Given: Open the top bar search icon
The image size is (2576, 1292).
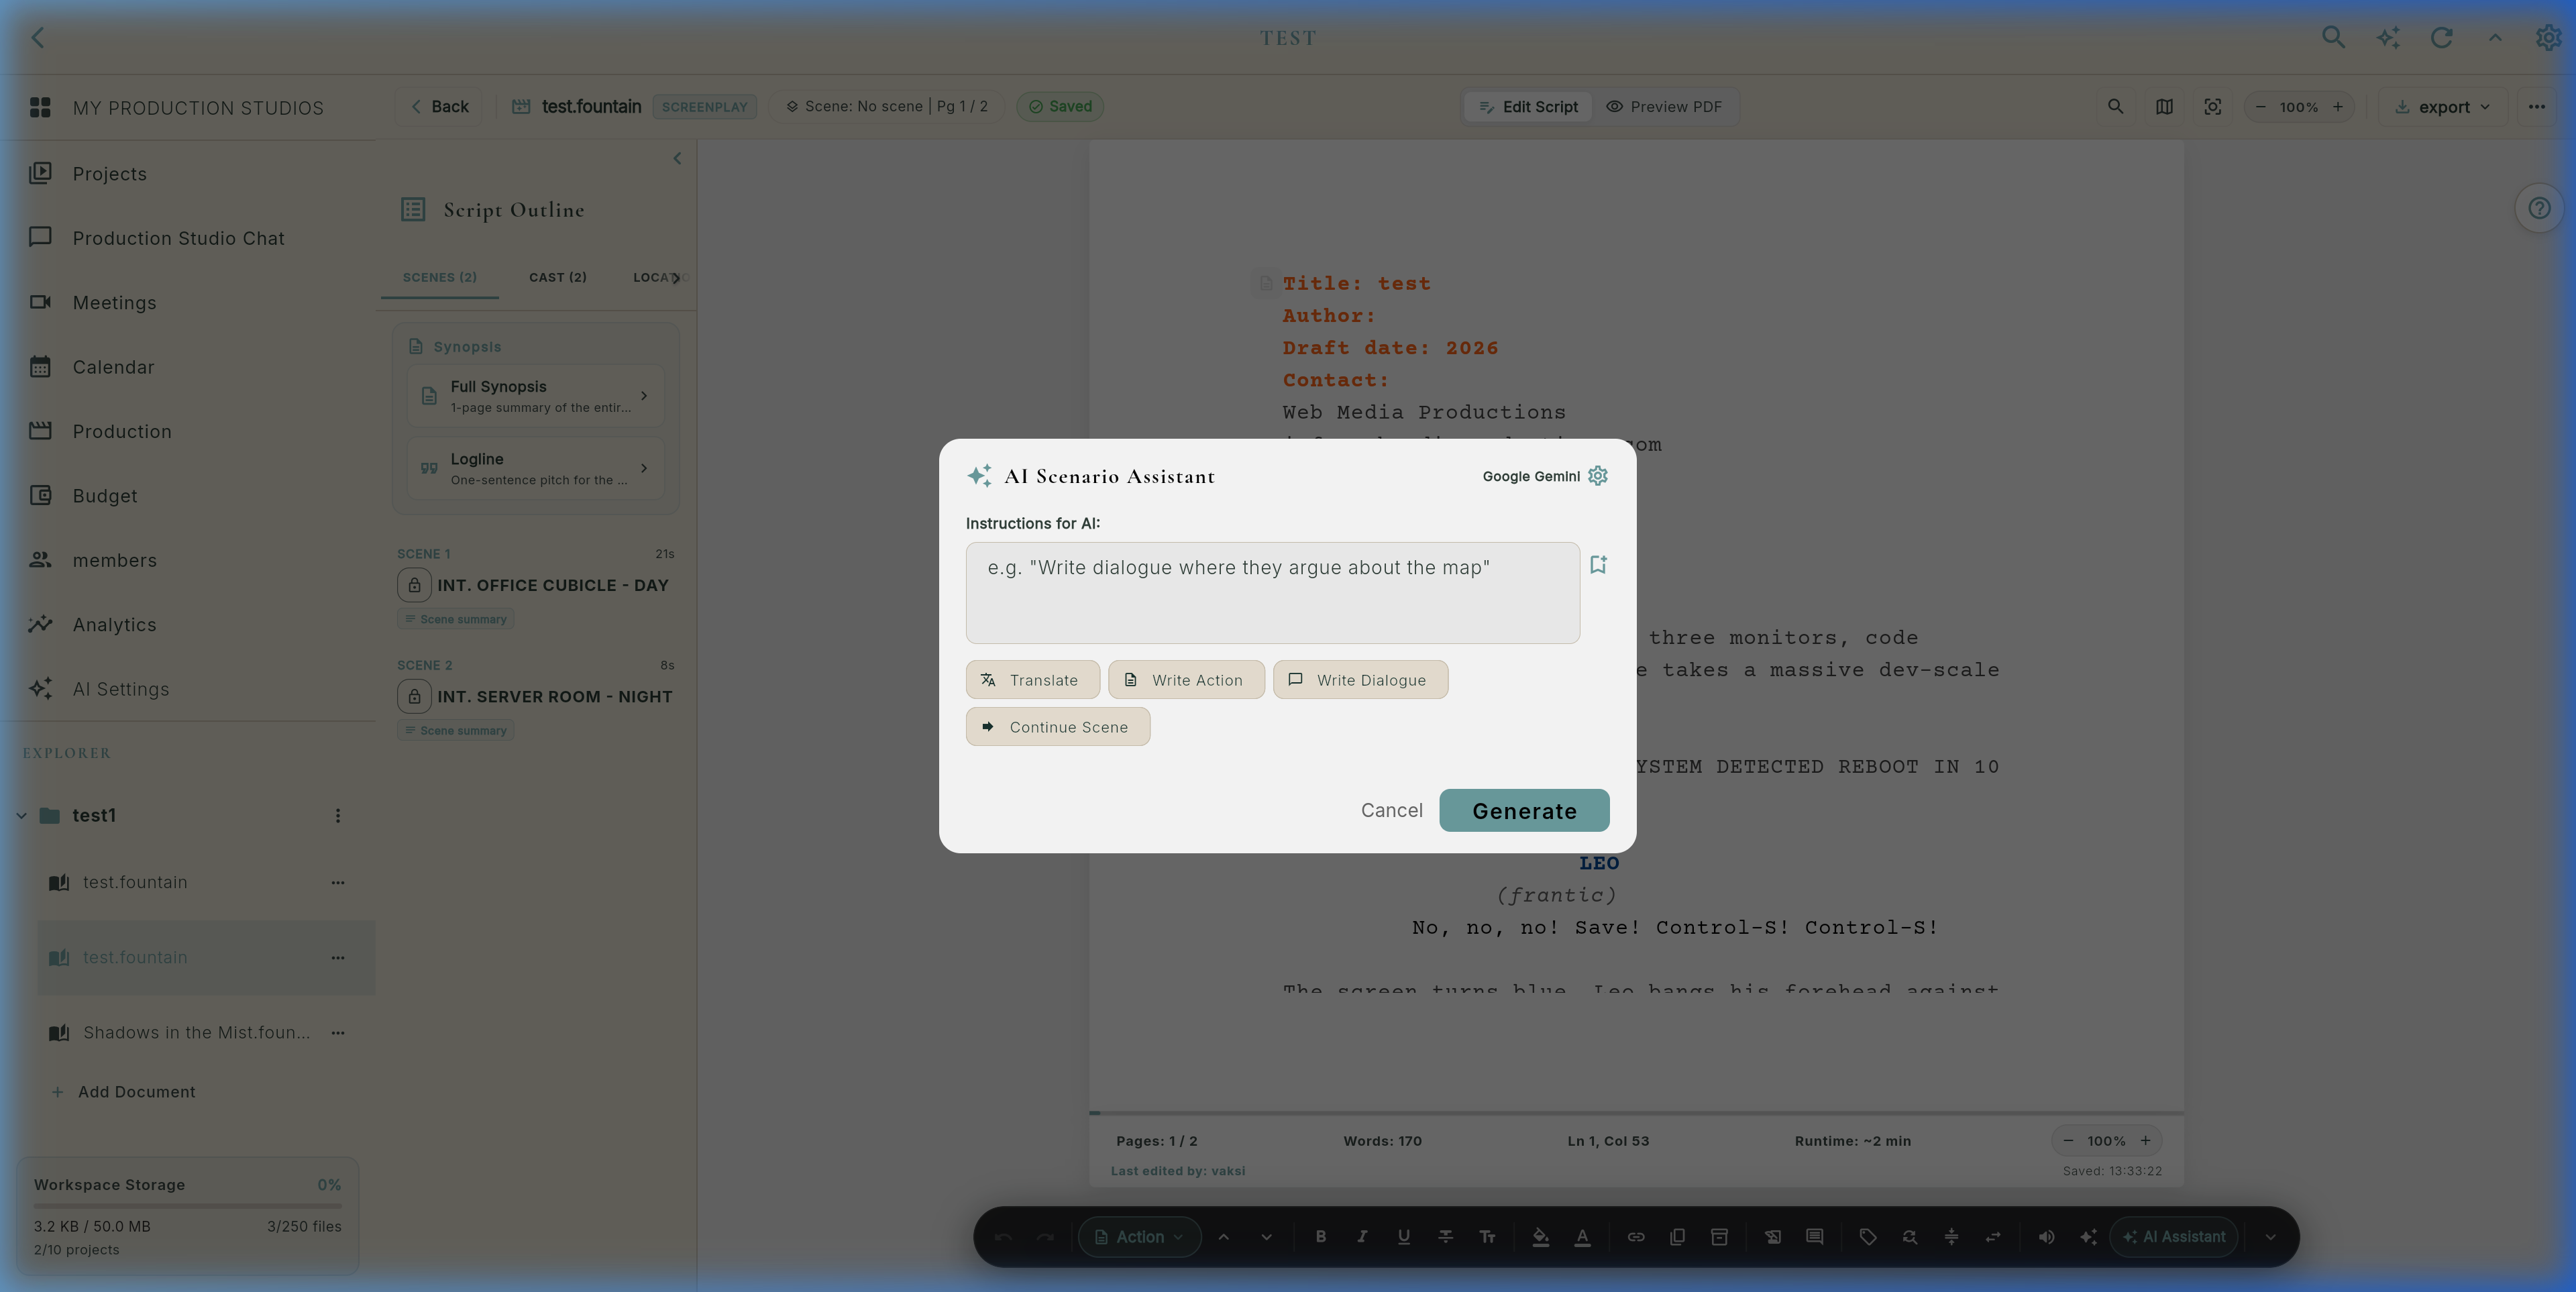Looking at the screenshot, I should (x=2332, y=38).
